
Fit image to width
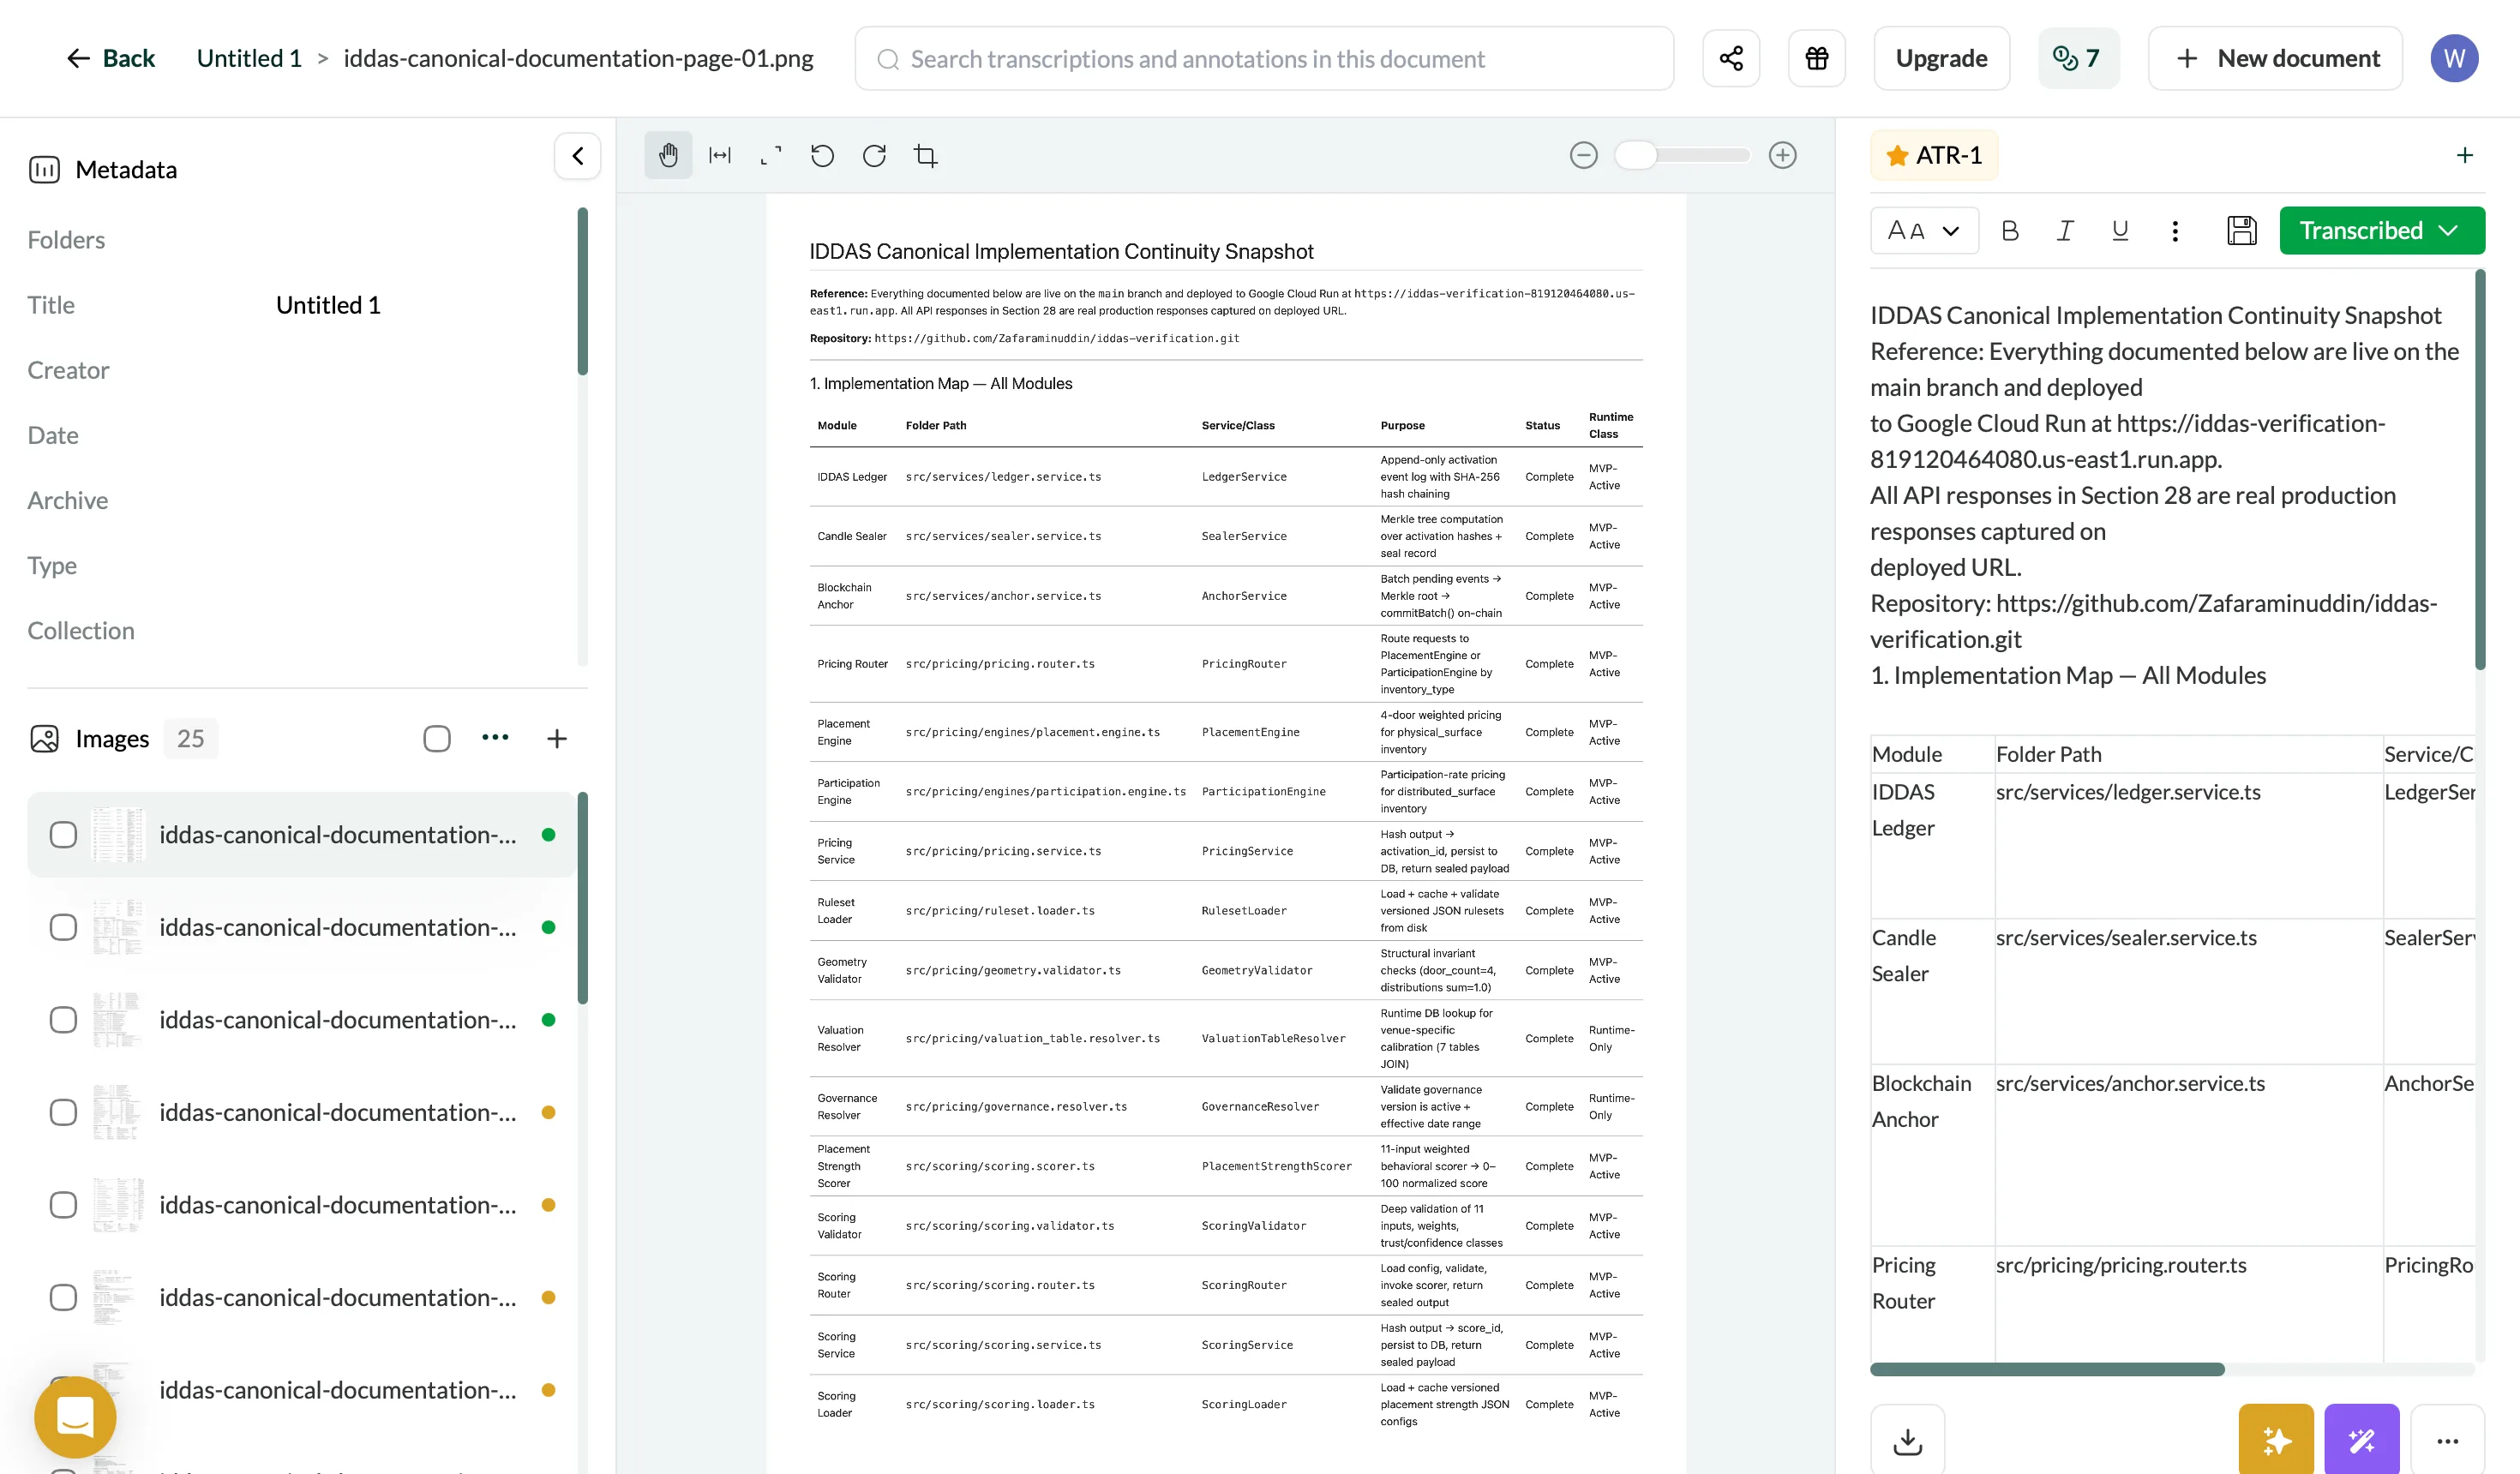[720, 155]
